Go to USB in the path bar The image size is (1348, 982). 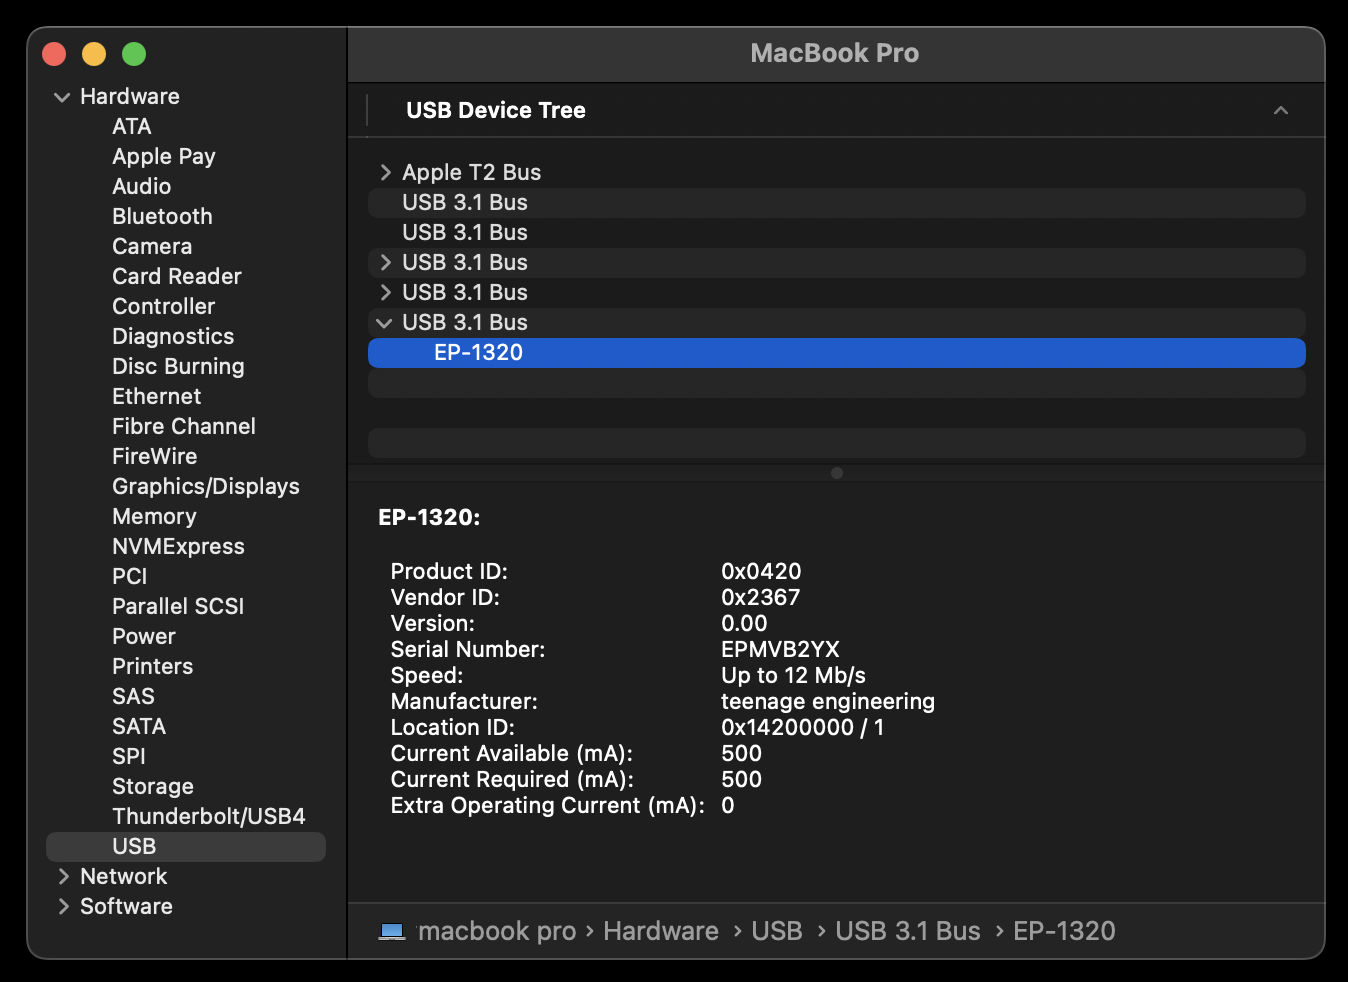777,932
